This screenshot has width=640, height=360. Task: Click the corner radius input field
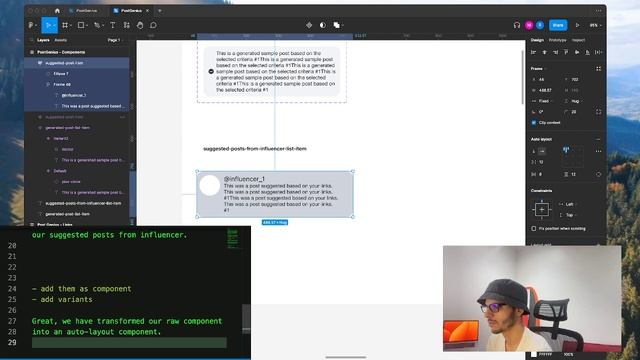coord(577,112)
